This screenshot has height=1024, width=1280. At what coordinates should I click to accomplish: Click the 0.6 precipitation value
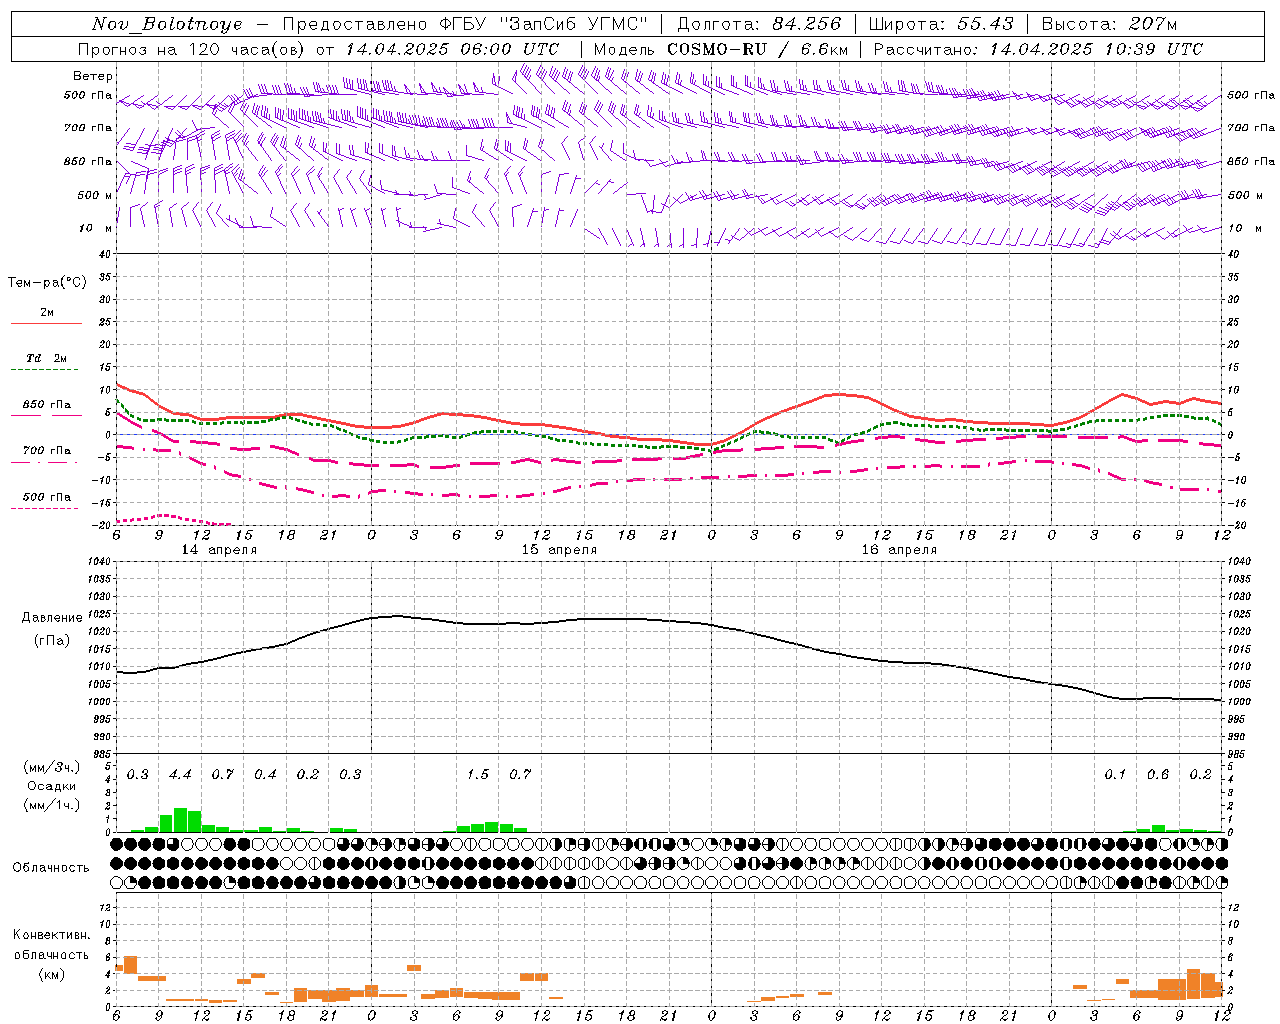[x=1158, y=775]
